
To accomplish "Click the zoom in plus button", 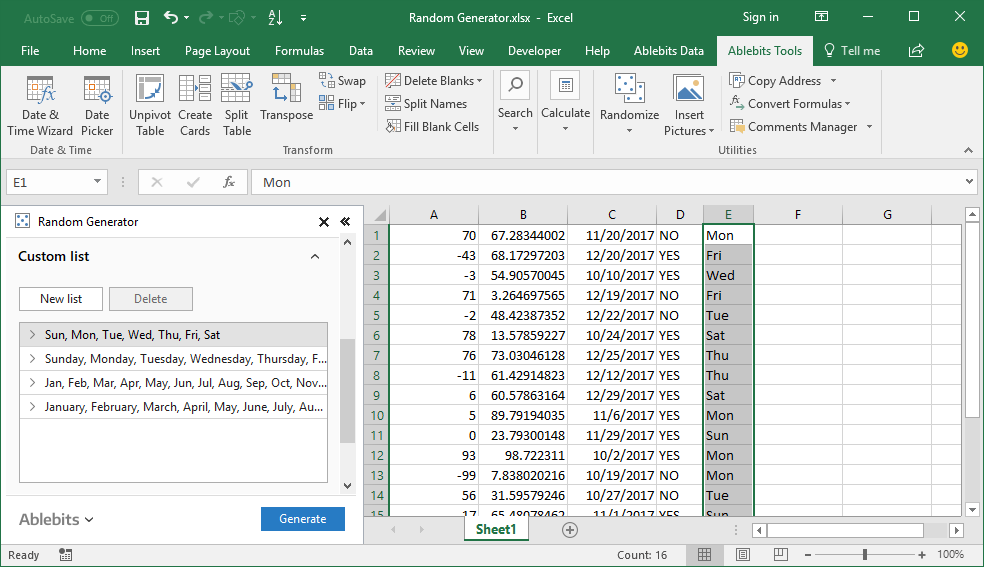I will pyautogui.click(x=921, y=554).
